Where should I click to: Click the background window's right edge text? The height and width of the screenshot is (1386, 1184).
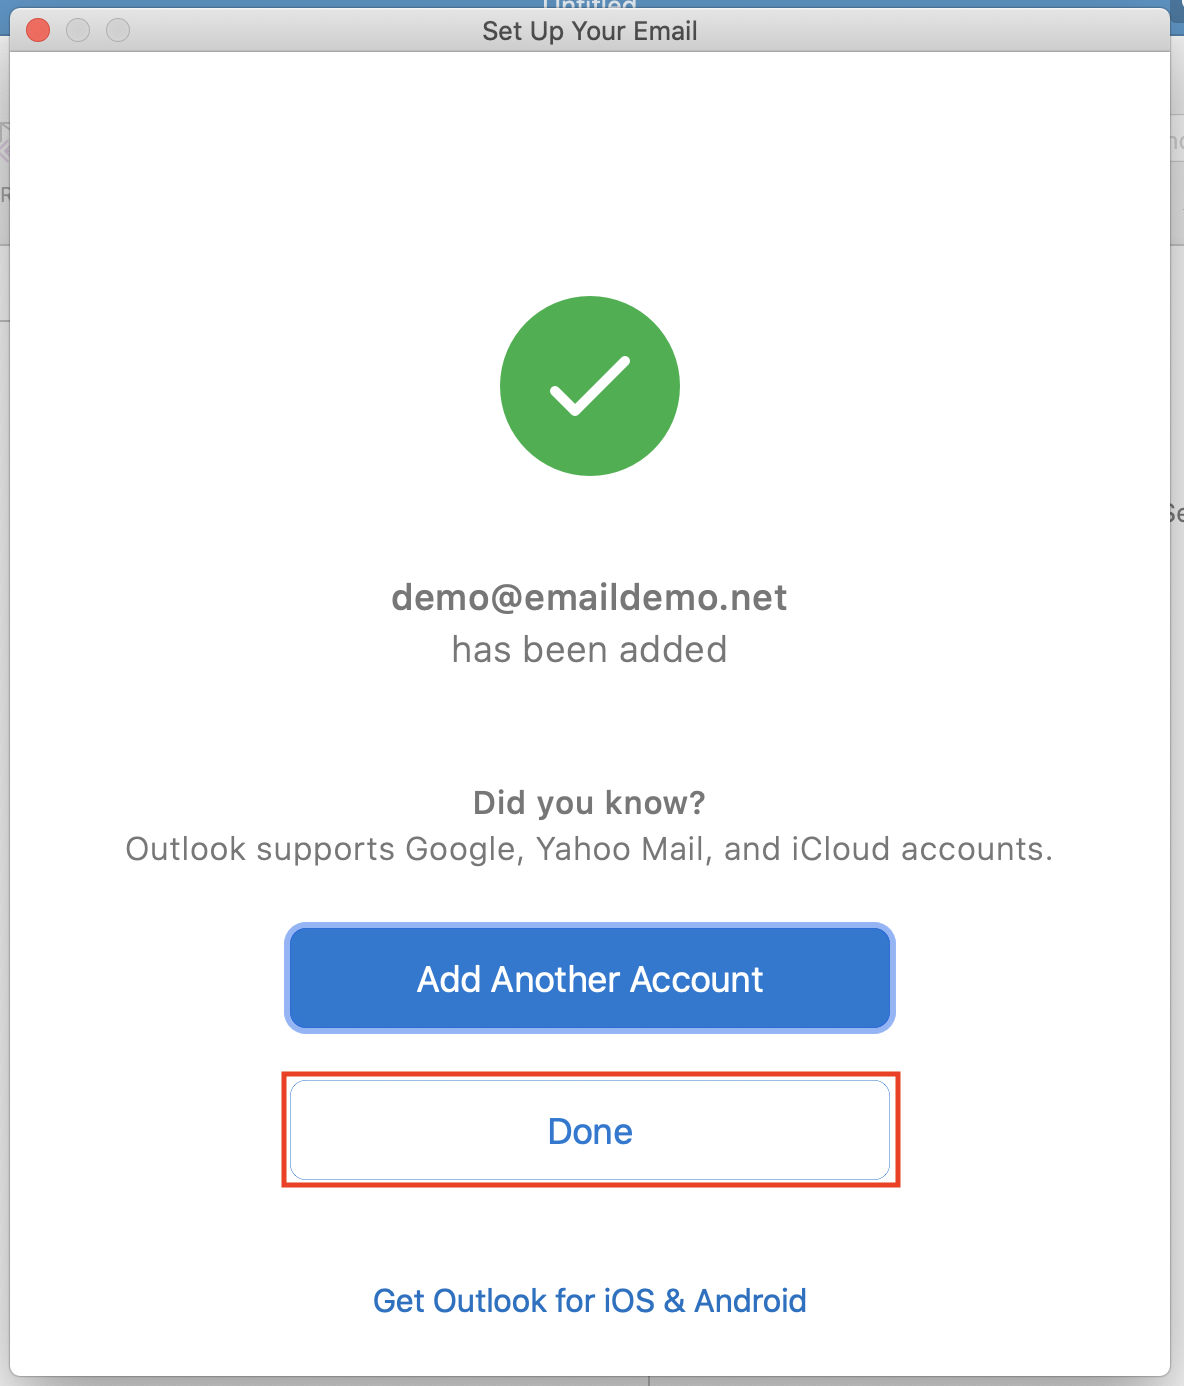coord(1176,514)
